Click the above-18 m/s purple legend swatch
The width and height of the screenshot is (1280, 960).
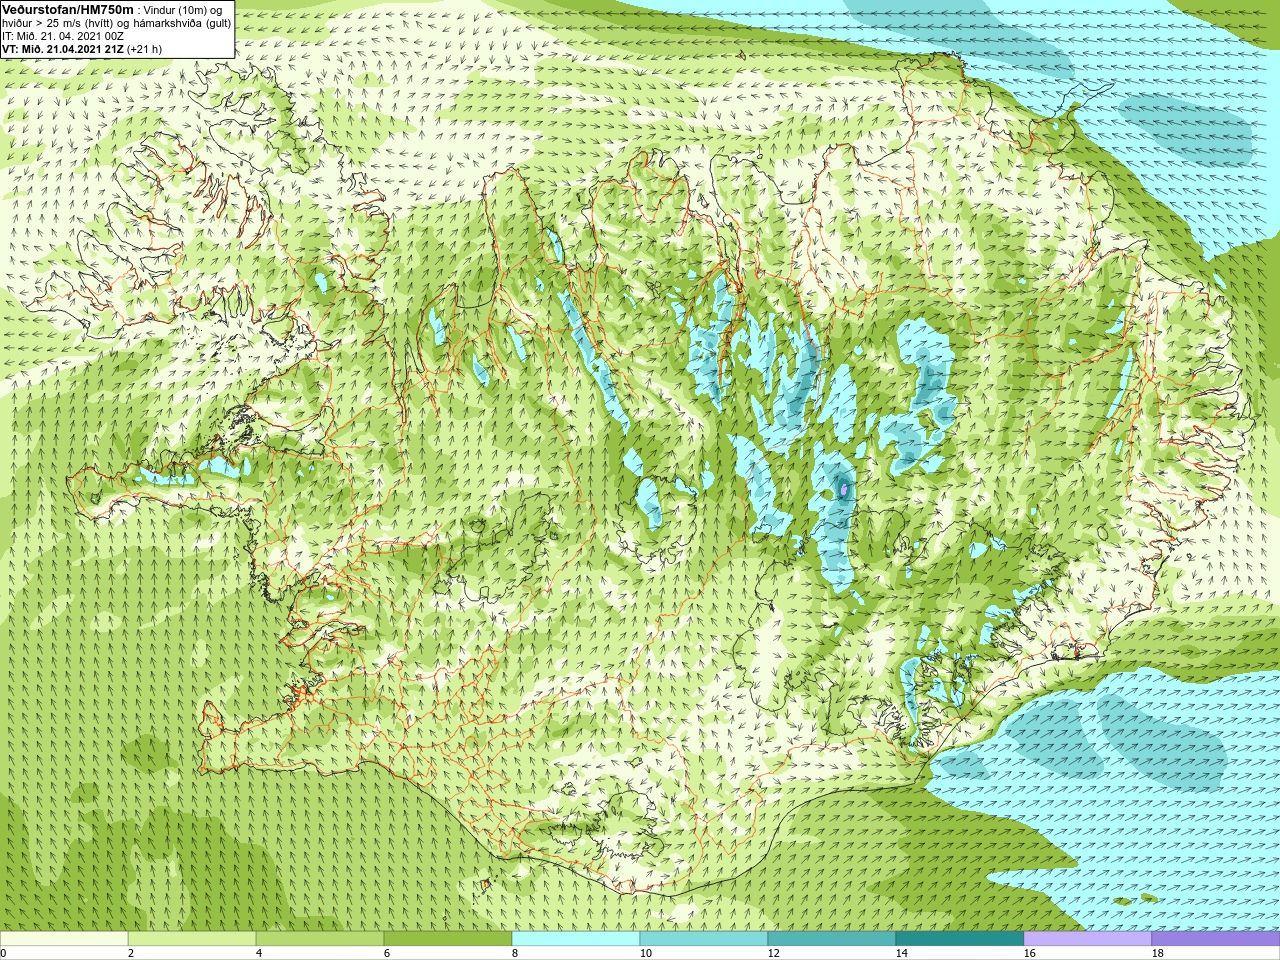1216,940
